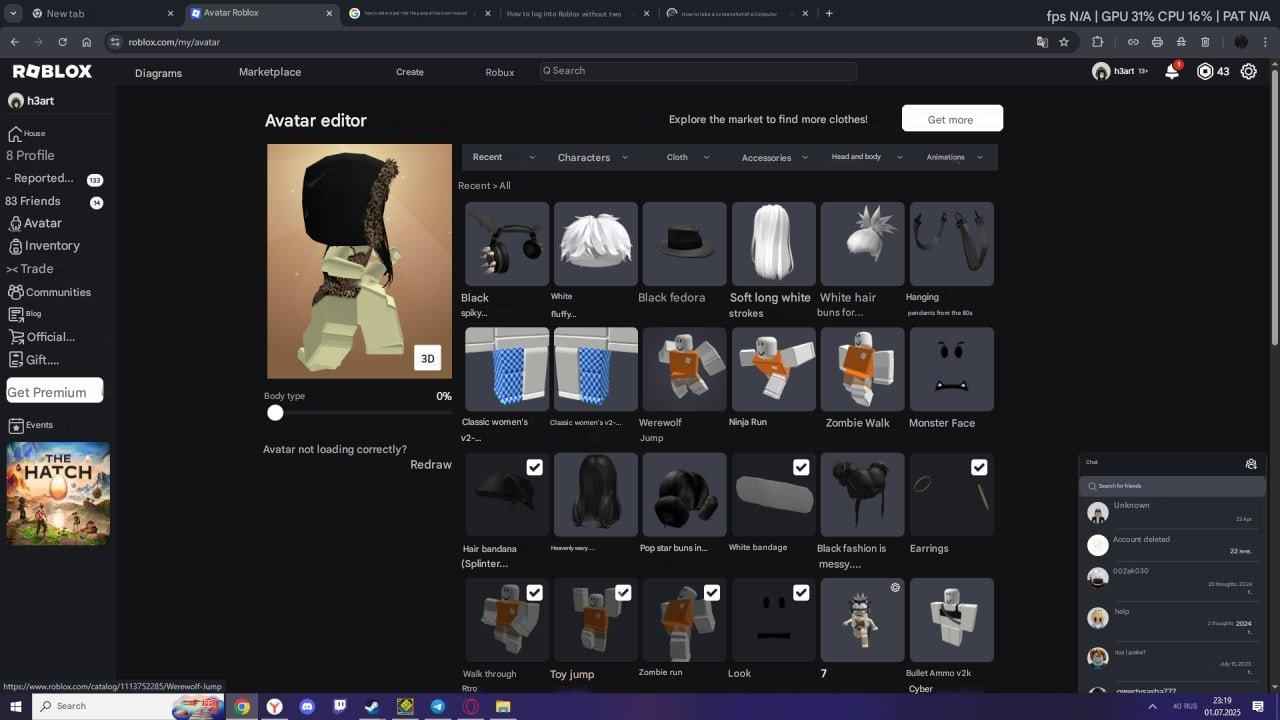Adjust the Body type slider handle
1280x720 pixels.
(275, 412)
